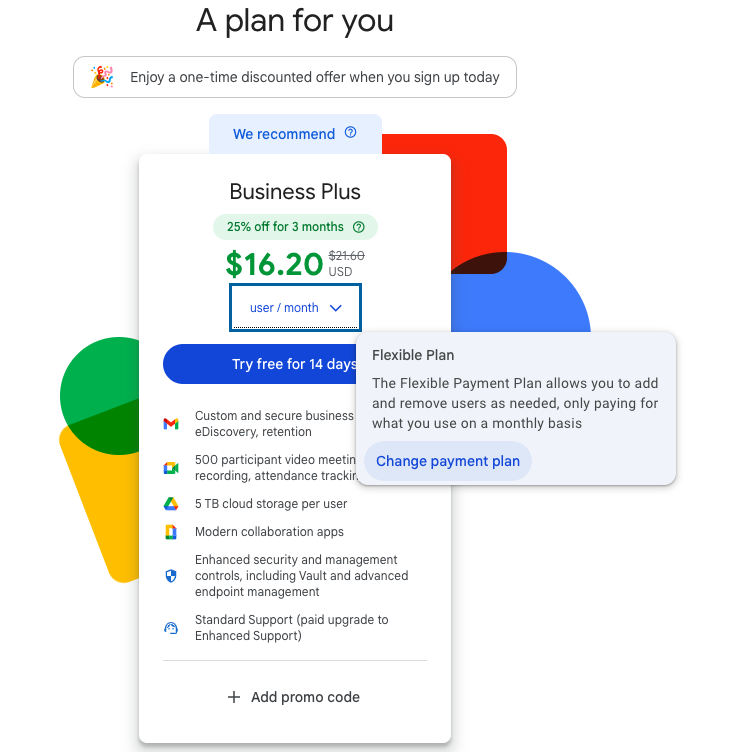This screenshot has width=750, height=752.
Task: Select the We recommend tab label
Action: coord(284,134)
